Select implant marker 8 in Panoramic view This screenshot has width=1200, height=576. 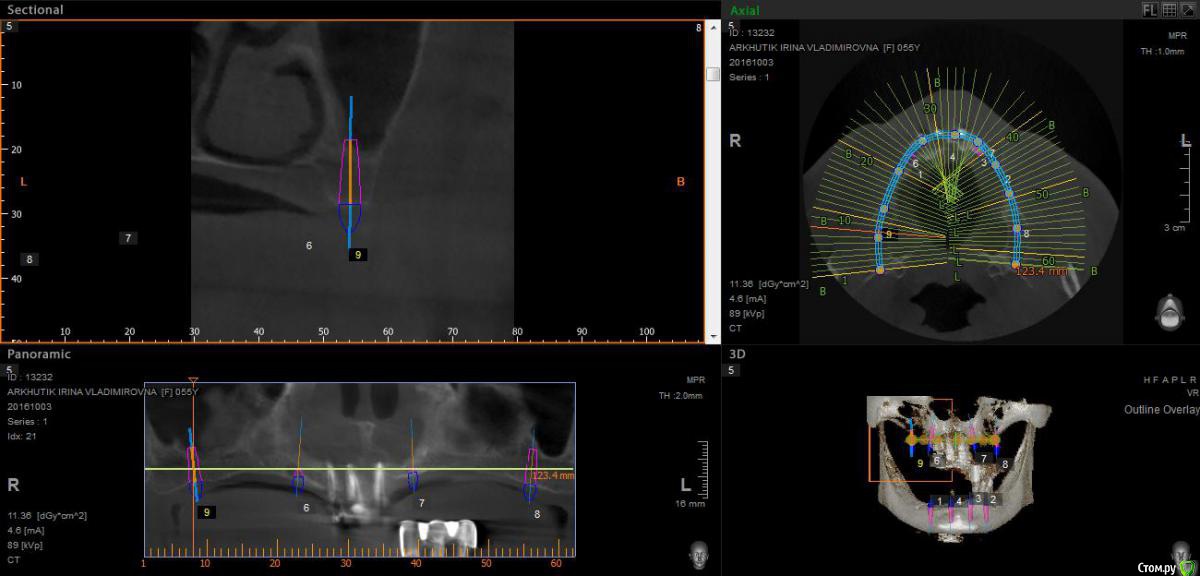(x=537, y=514)
